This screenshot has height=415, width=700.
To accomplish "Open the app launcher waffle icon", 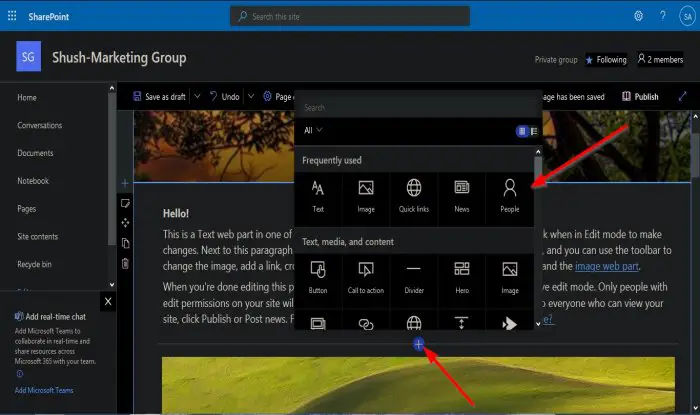I will tap(12, 17).
